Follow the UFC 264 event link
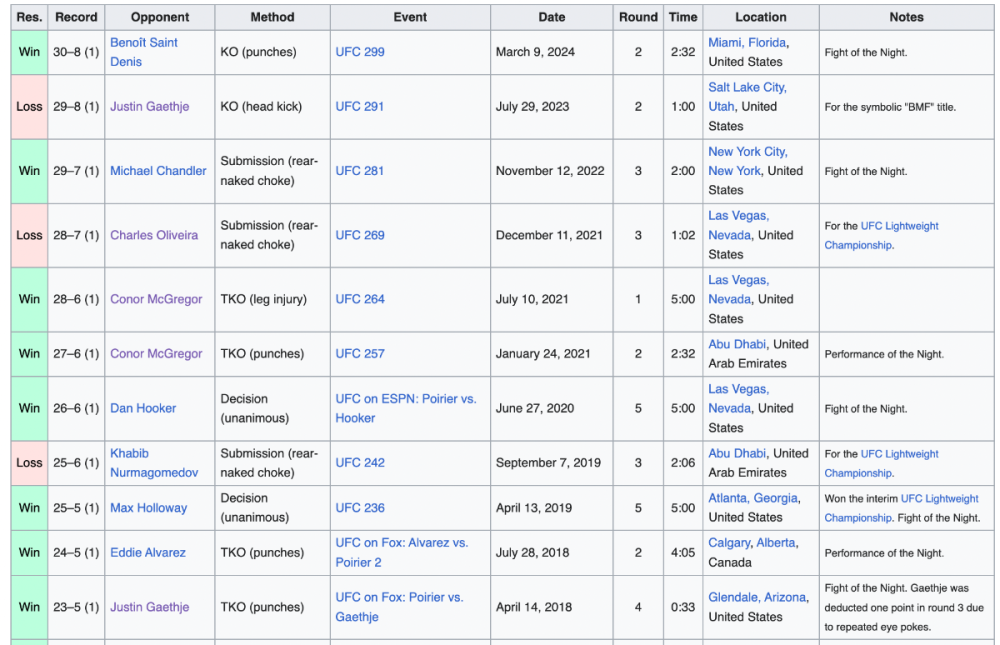1000x645 pixels. point(360,299)
